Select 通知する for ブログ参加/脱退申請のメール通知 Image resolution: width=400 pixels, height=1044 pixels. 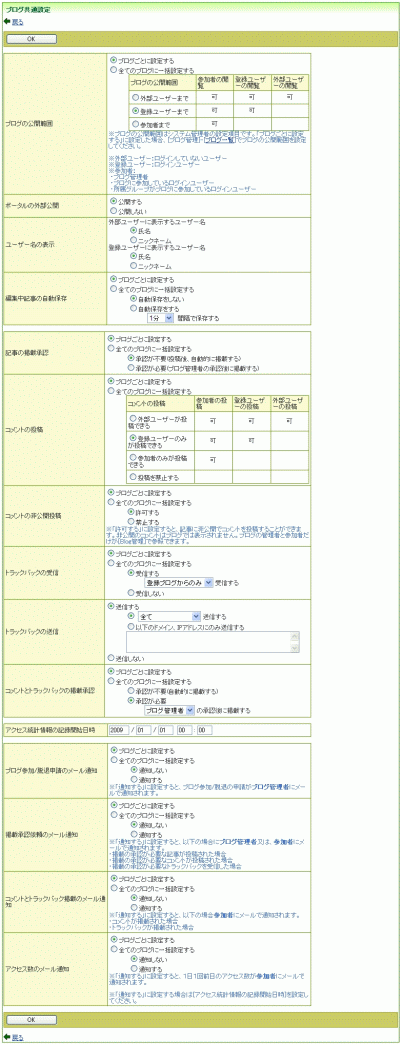(134, 778)
